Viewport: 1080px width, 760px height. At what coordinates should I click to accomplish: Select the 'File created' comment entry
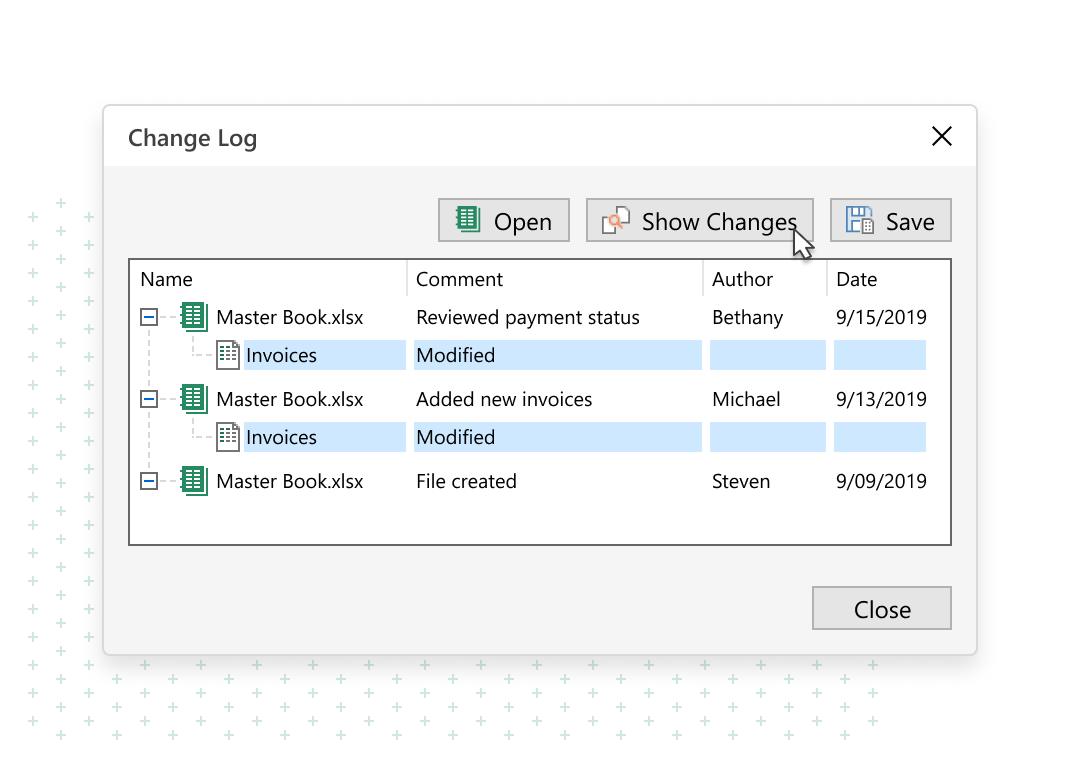pyautogui.click(x=466, y=482)
